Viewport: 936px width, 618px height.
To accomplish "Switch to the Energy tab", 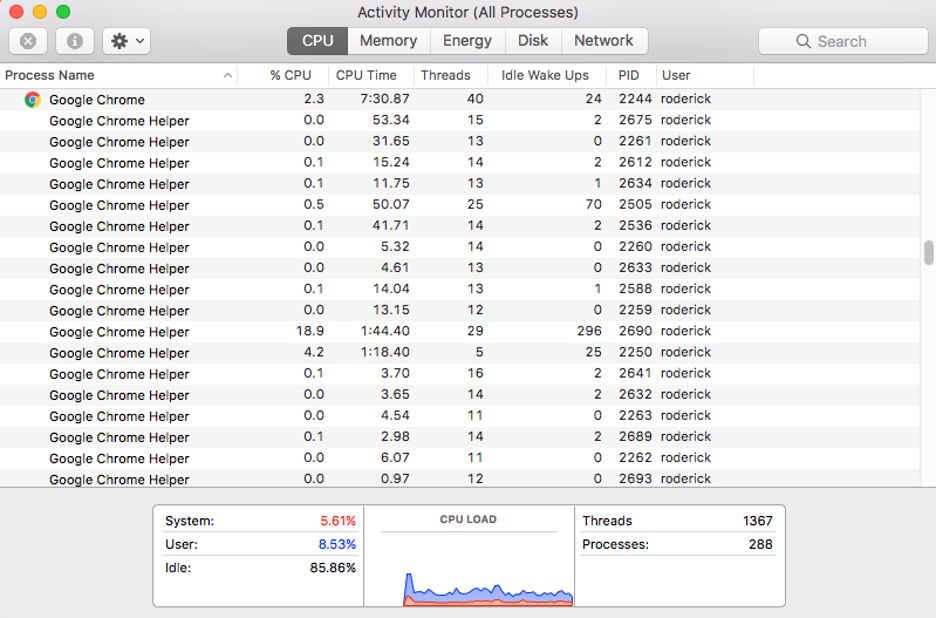I will (467, 41).
